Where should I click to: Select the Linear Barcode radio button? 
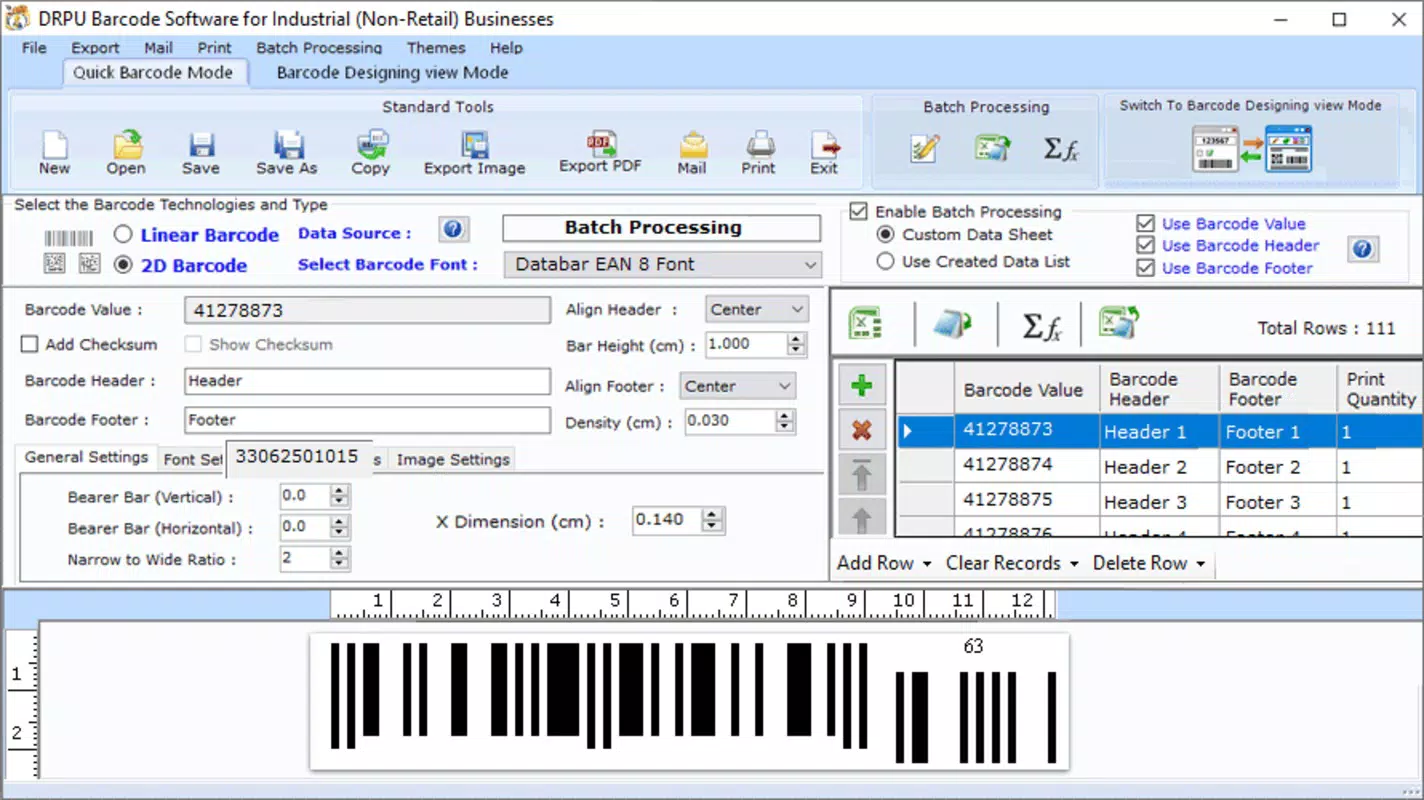[123, 235]
